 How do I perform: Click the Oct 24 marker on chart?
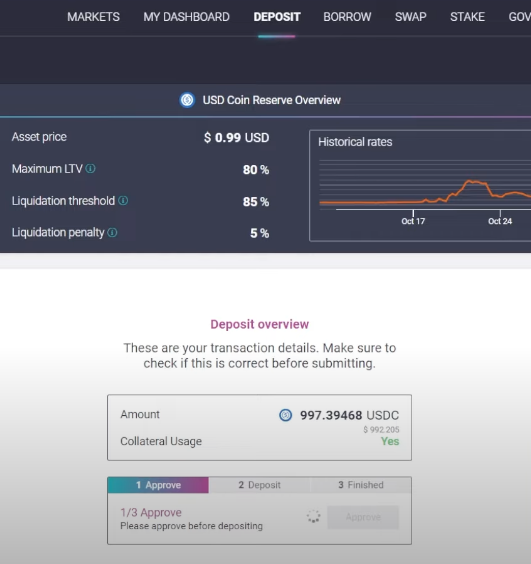pos(500,221)
